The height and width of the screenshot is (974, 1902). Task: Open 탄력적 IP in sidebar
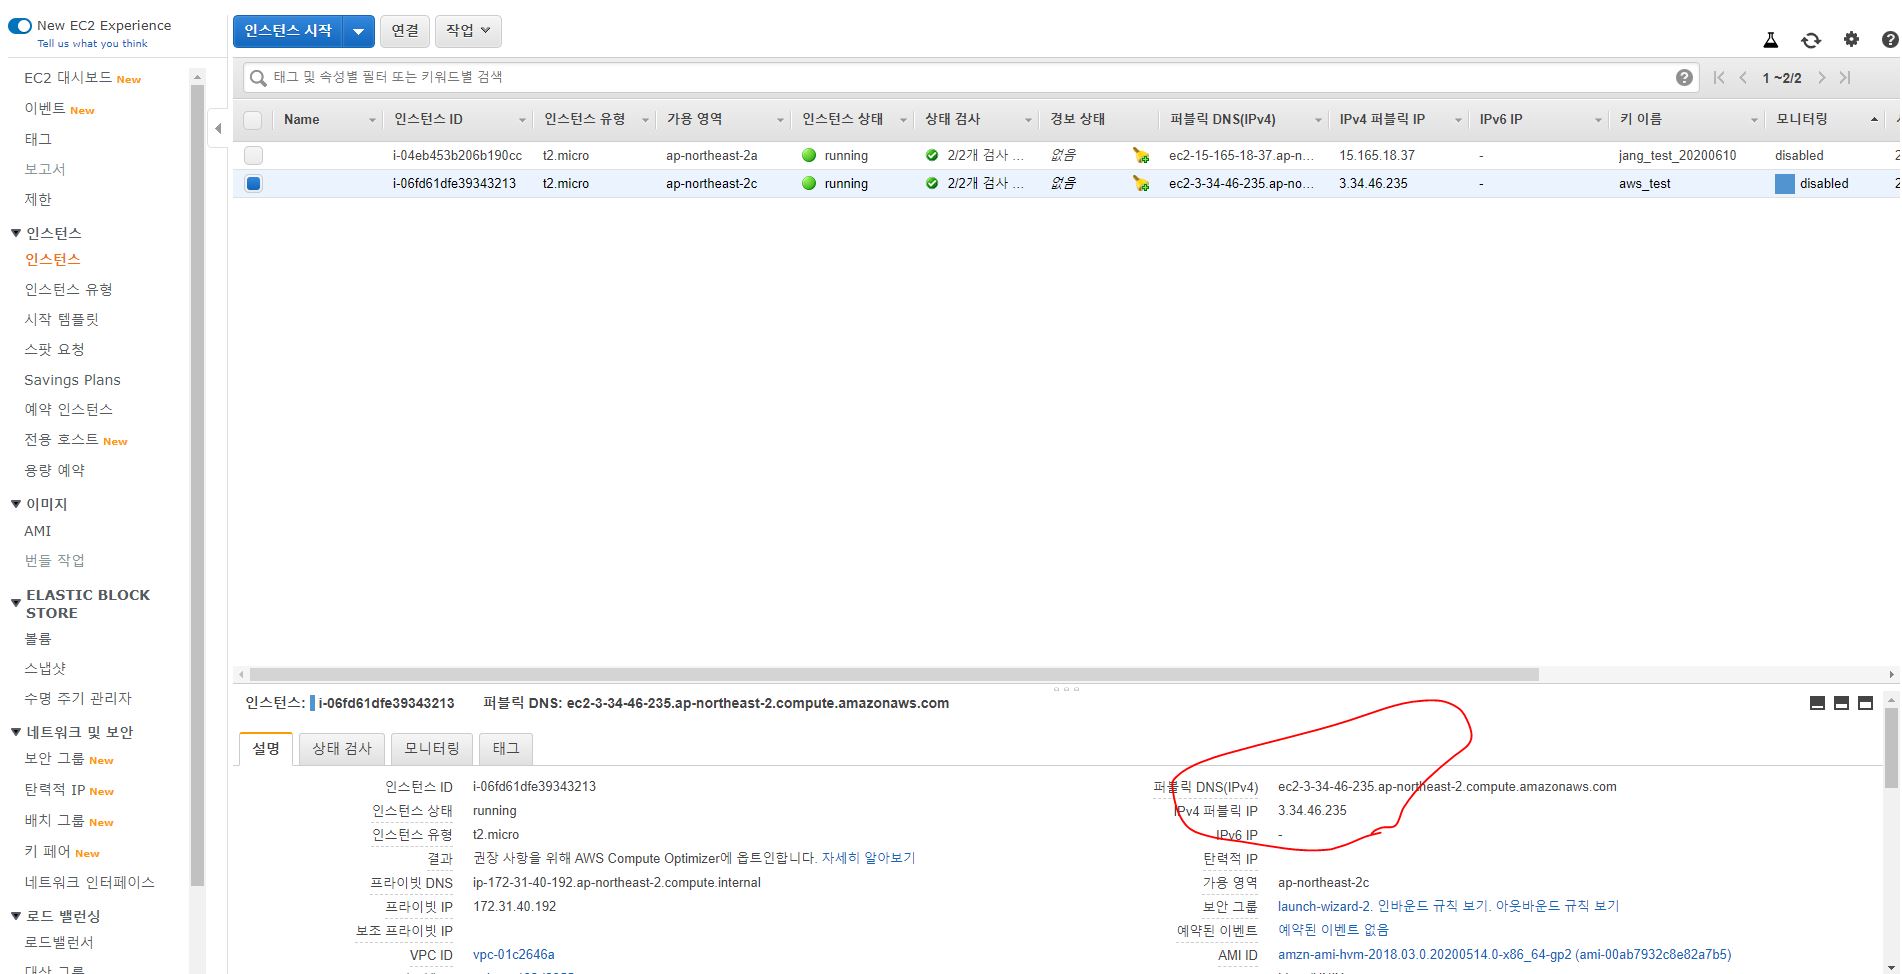[54, 790]
